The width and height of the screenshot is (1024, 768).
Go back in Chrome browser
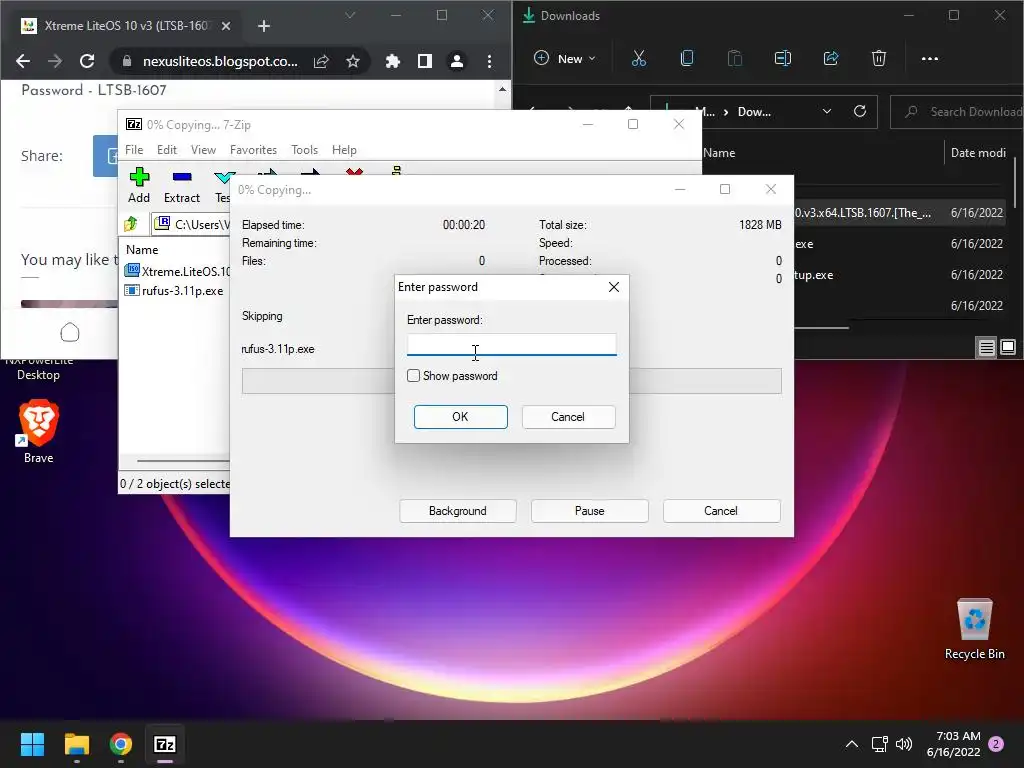pyautogui.click(x=23, y=61)
